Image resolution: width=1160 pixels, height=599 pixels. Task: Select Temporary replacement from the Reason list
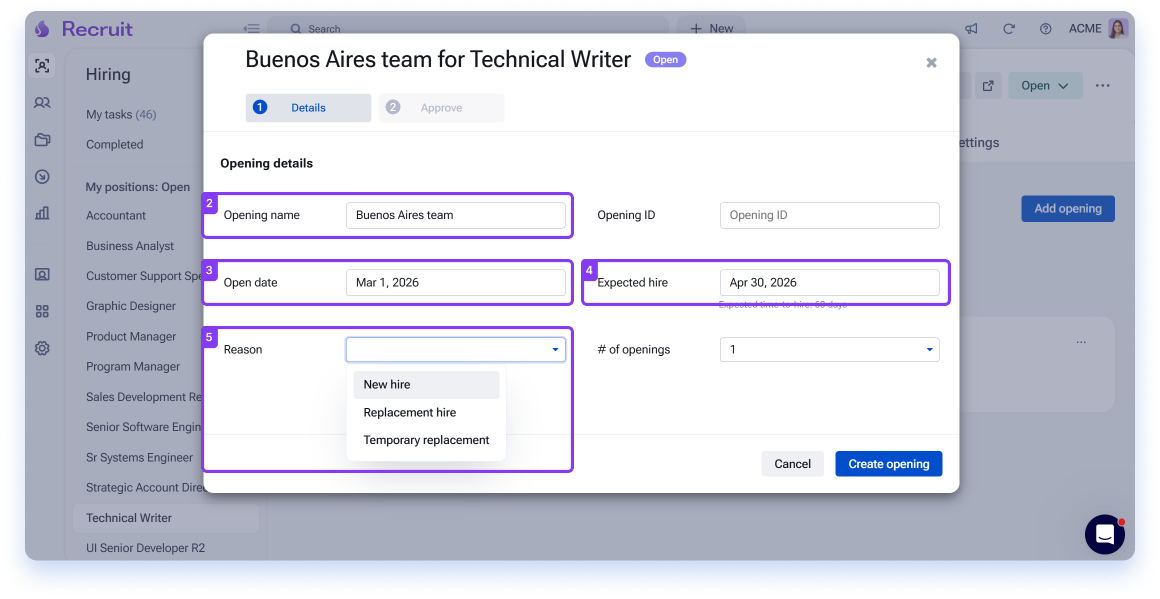click(426, 440)
